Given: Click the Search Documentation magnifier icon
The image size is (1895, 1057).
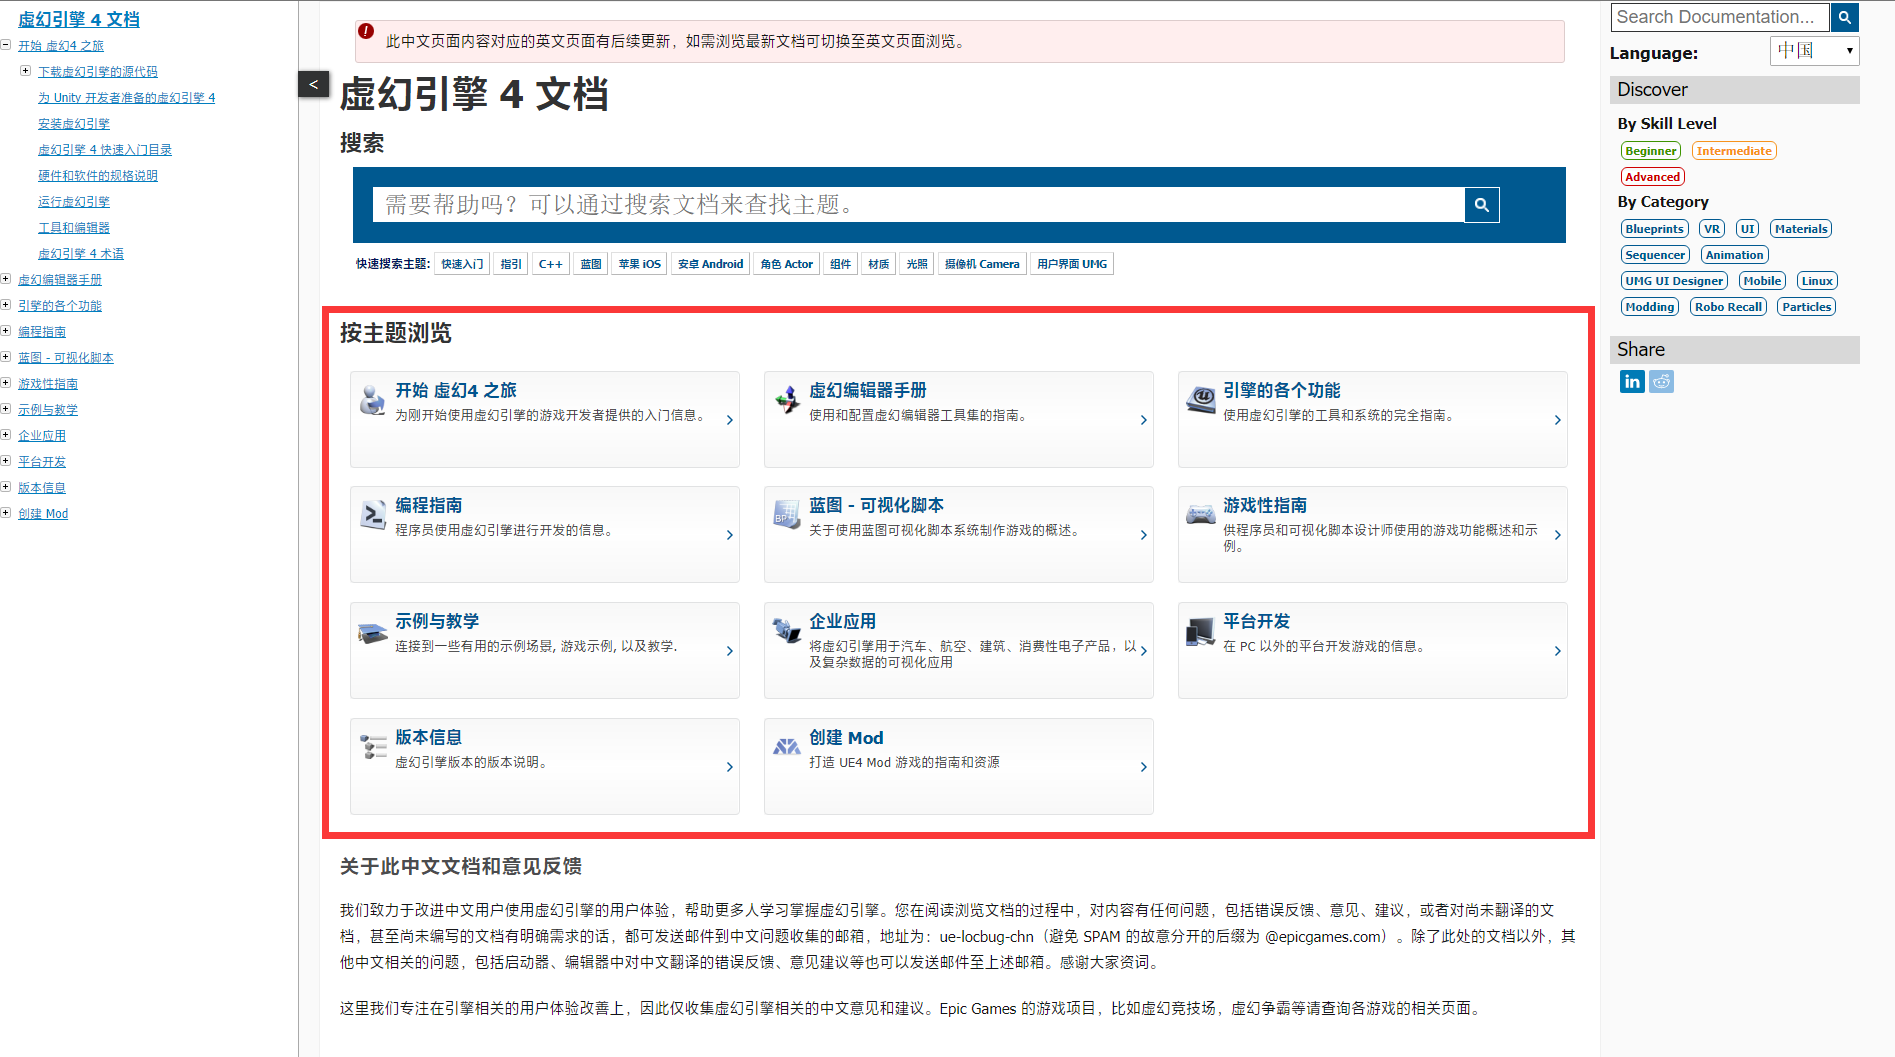Looking at the screenshot, I should tap(1845, 17).
